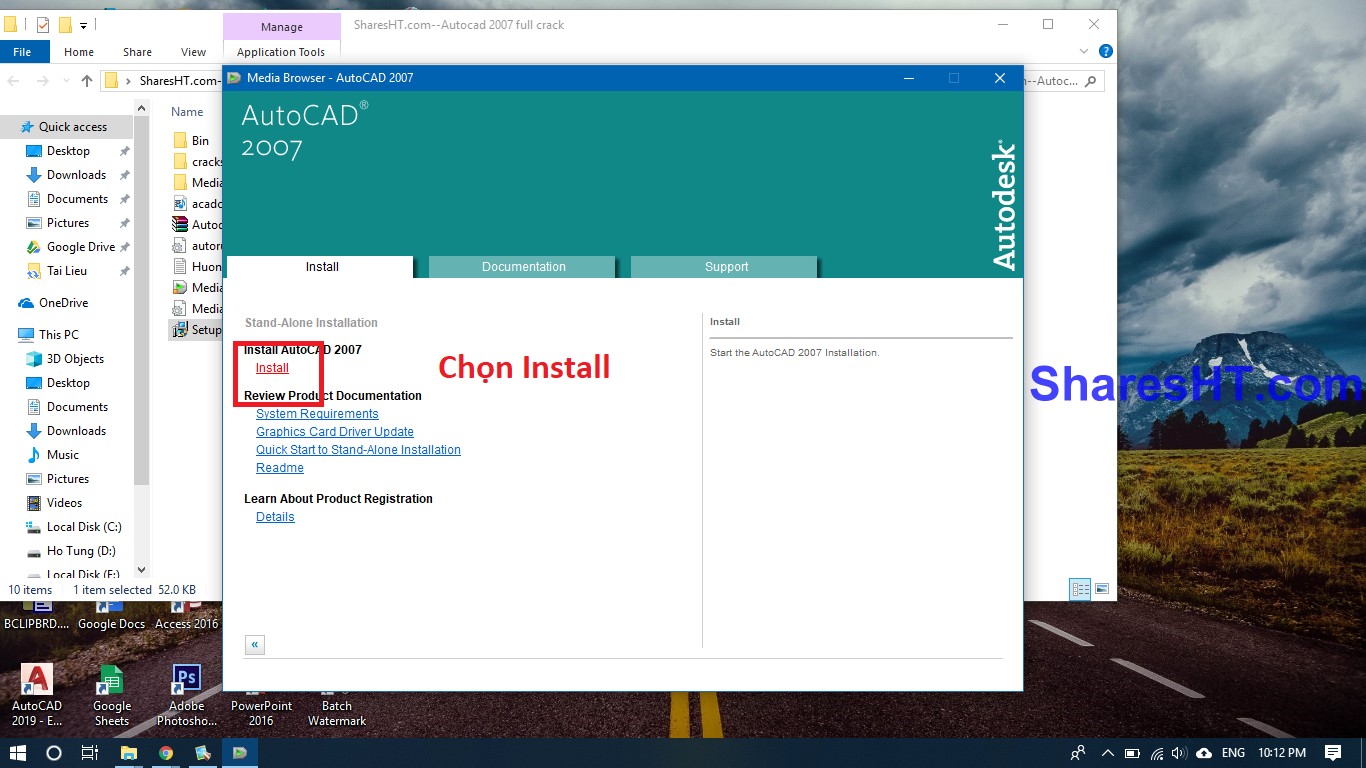Open the recent locations dropdown arrow
This screenshot has width=1366, height=768.
tap(65, 81)
